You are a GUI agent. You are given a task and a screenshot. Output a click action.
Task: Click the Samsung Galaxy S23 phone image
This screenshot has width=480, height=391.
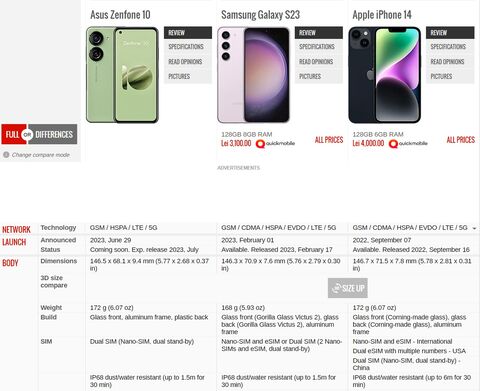click(x=253, y=75)
